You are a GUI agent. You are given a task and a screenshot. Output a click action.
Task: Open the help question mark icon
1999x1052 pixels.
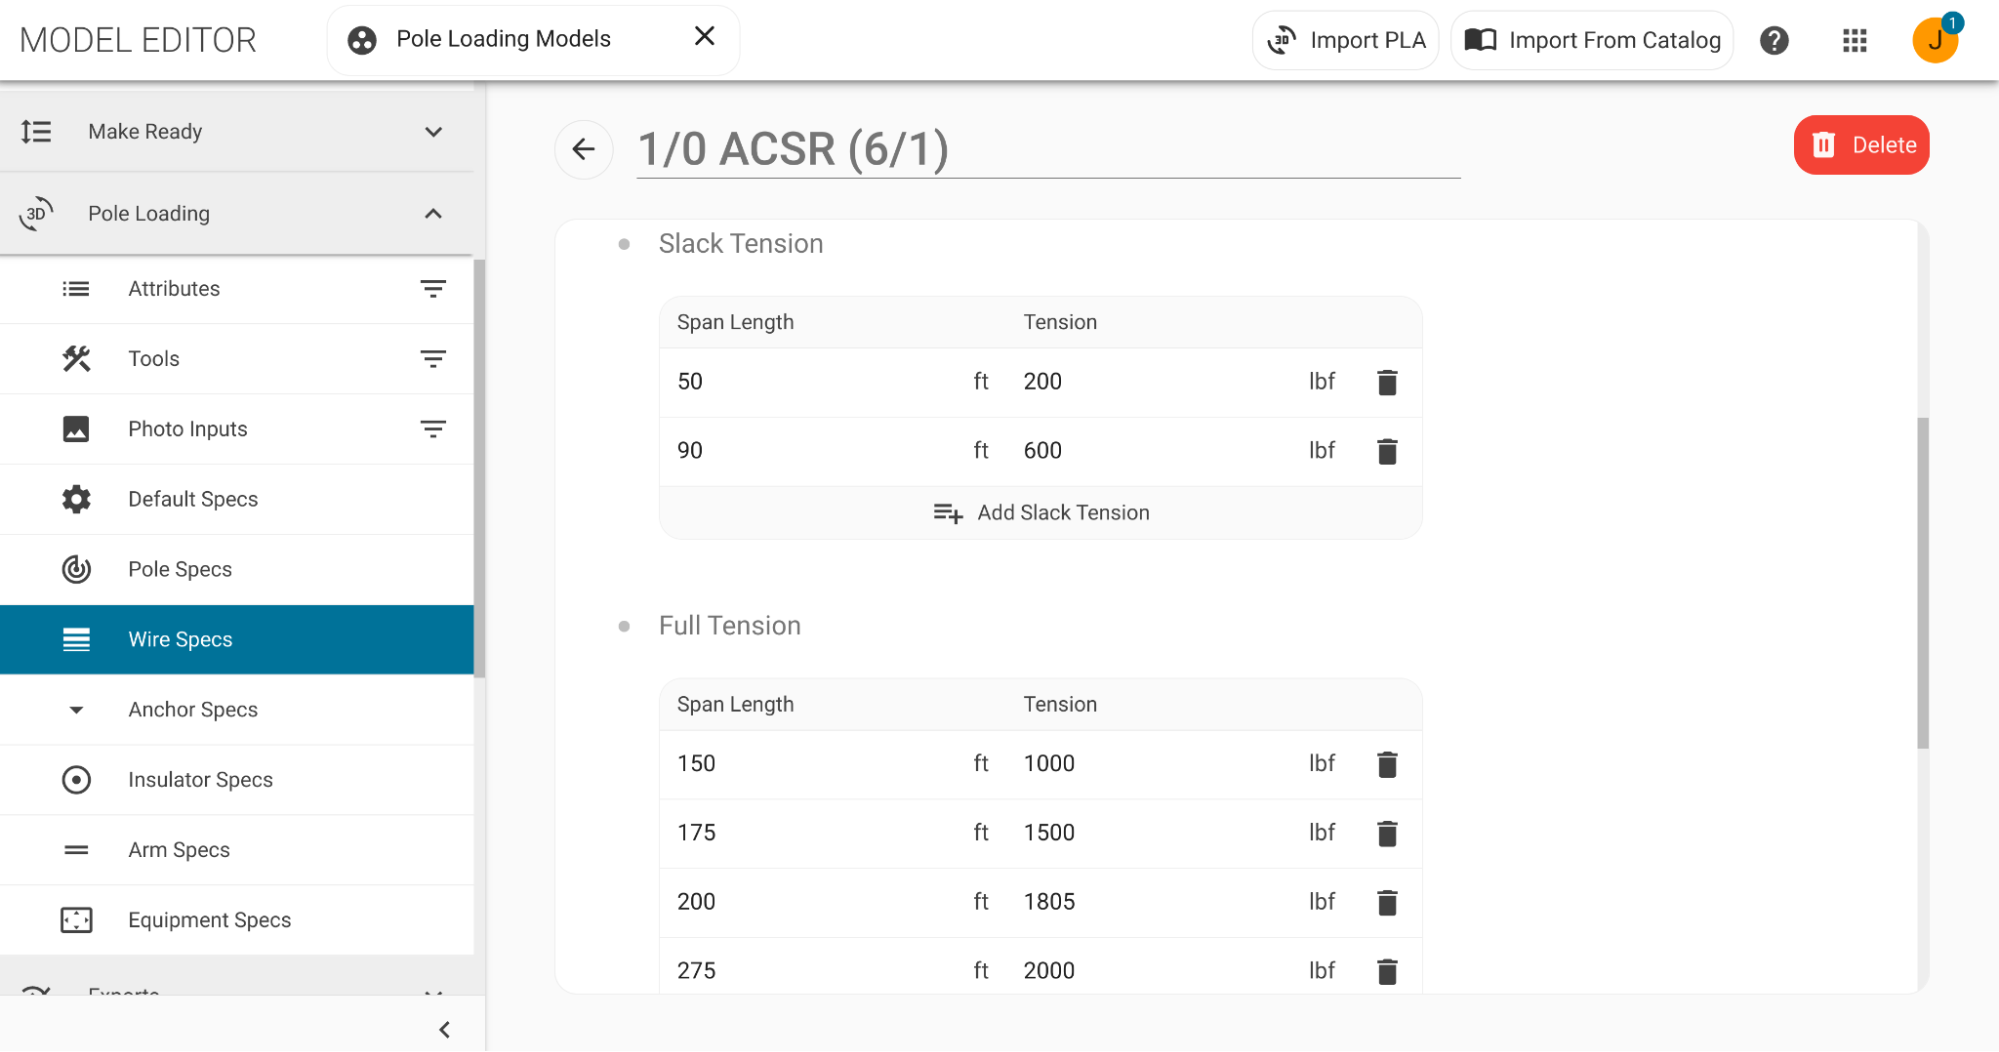coord(1773,40)
